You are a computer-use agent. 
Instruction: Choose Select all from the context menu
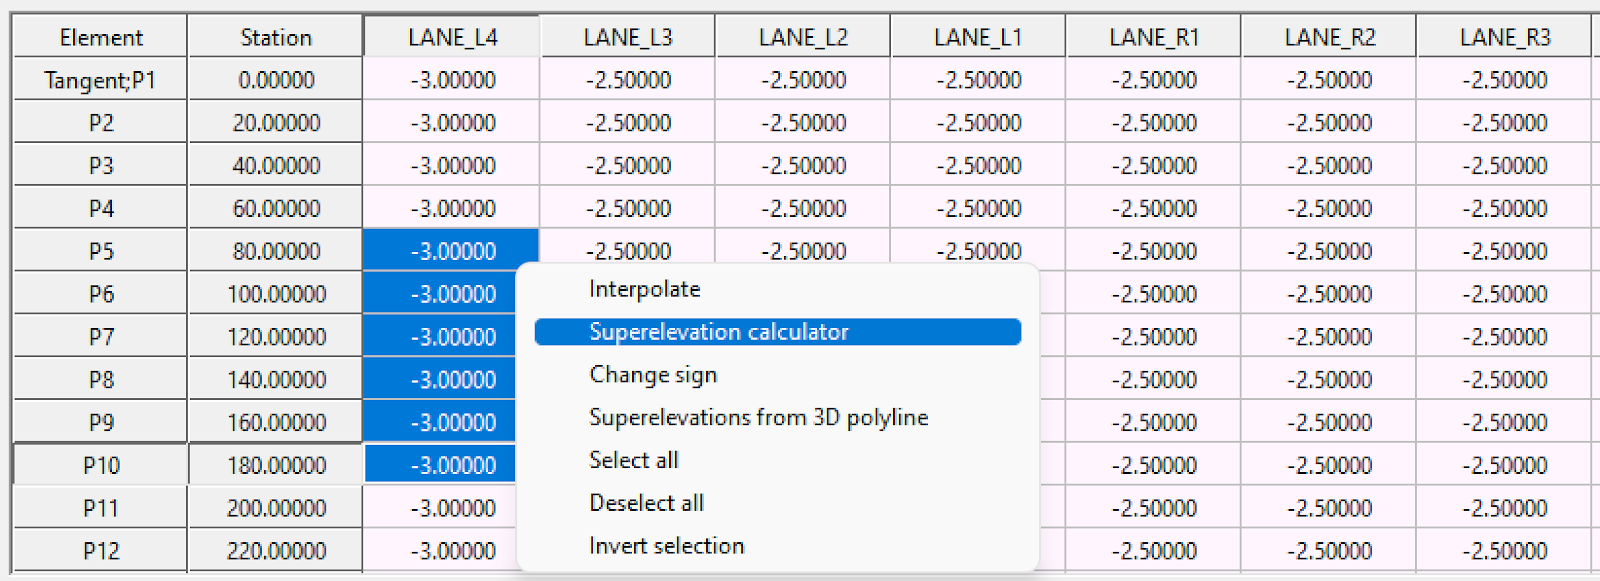pyautogui.click(x=634, y=460)
